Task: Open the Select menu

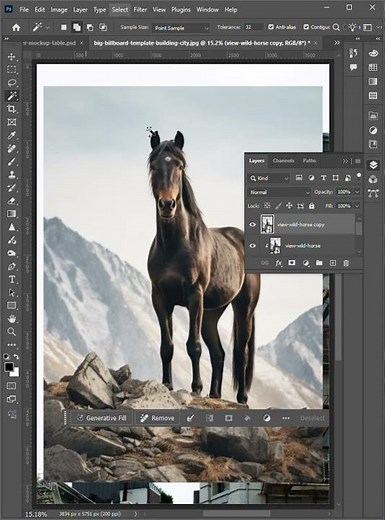Action: [x=120, y=10]
